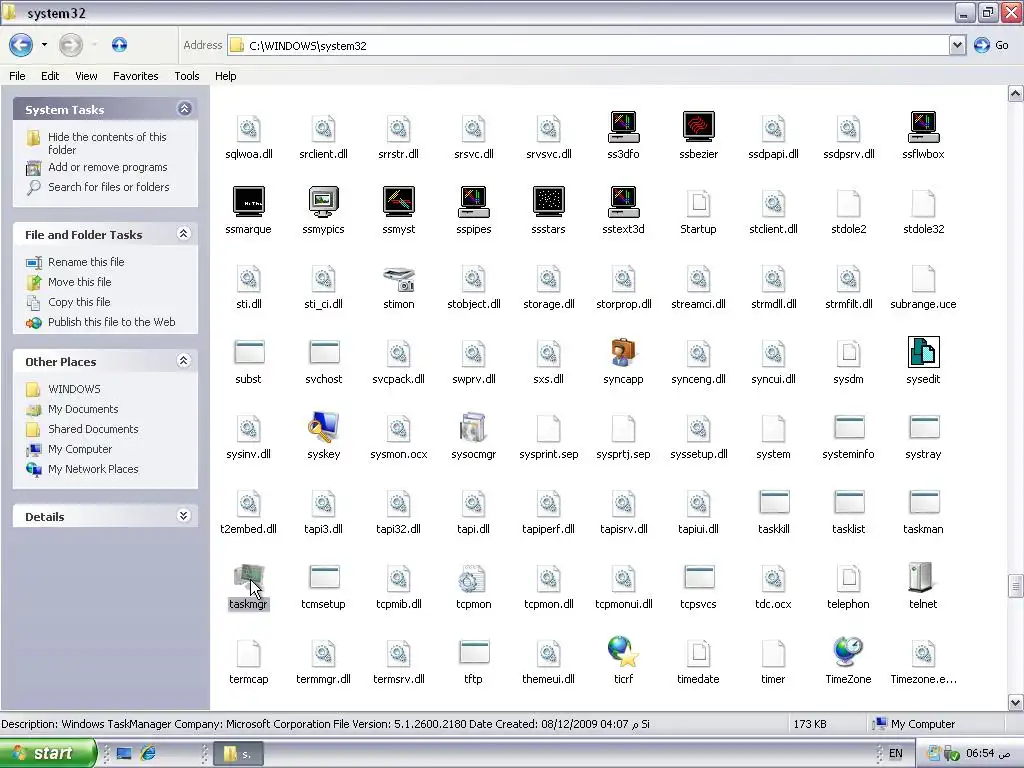Select the ssmyst screensaver icon
The image size is (1024, 768).
pyautogui.click(x=398, y=202)
